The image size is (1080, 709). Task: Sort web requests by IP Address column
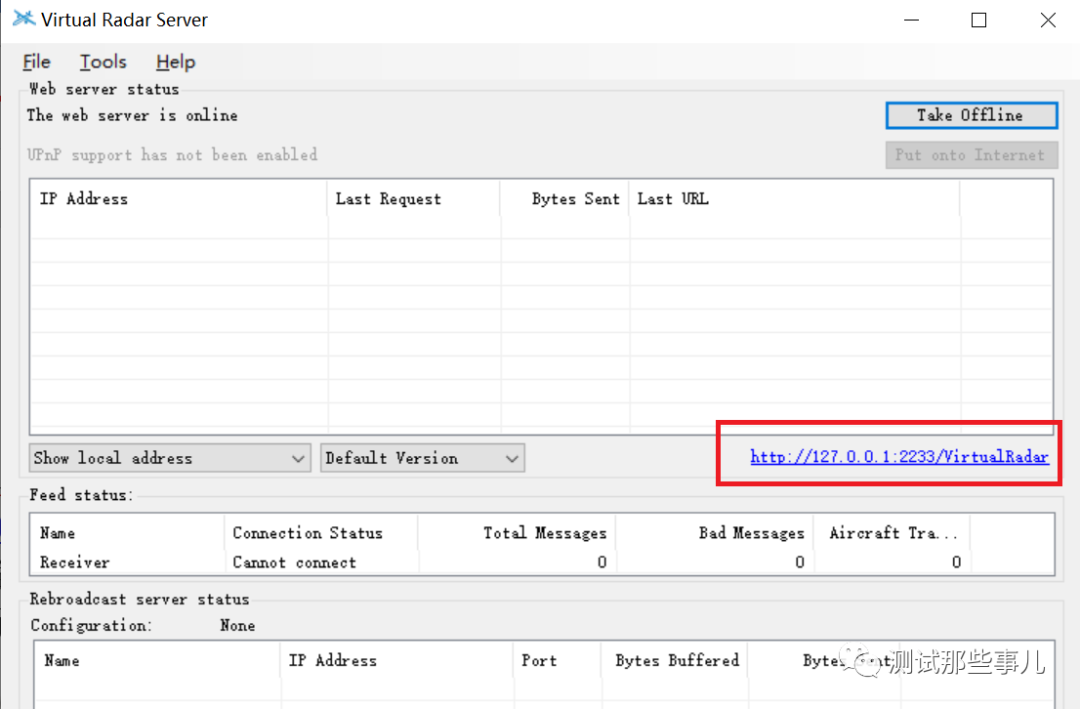pyautogui.click(x=178, y=199)
